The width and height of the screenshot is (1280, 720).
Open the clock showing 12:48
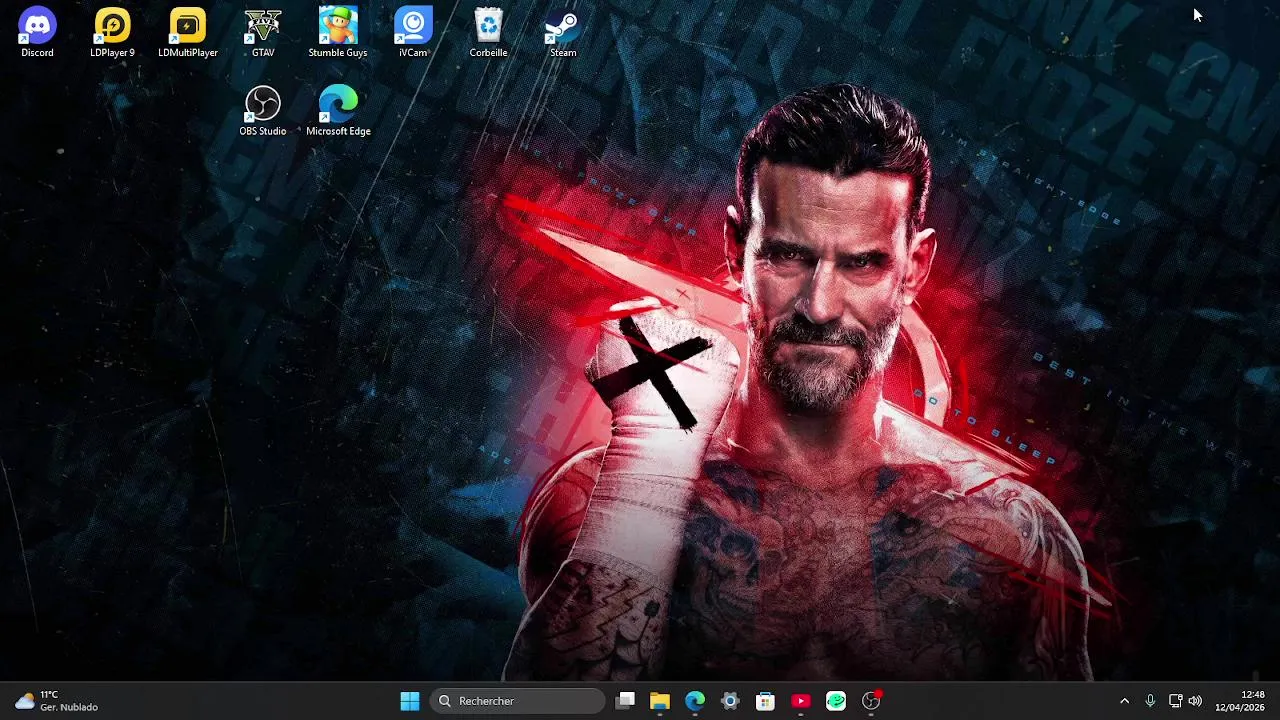1240,701
